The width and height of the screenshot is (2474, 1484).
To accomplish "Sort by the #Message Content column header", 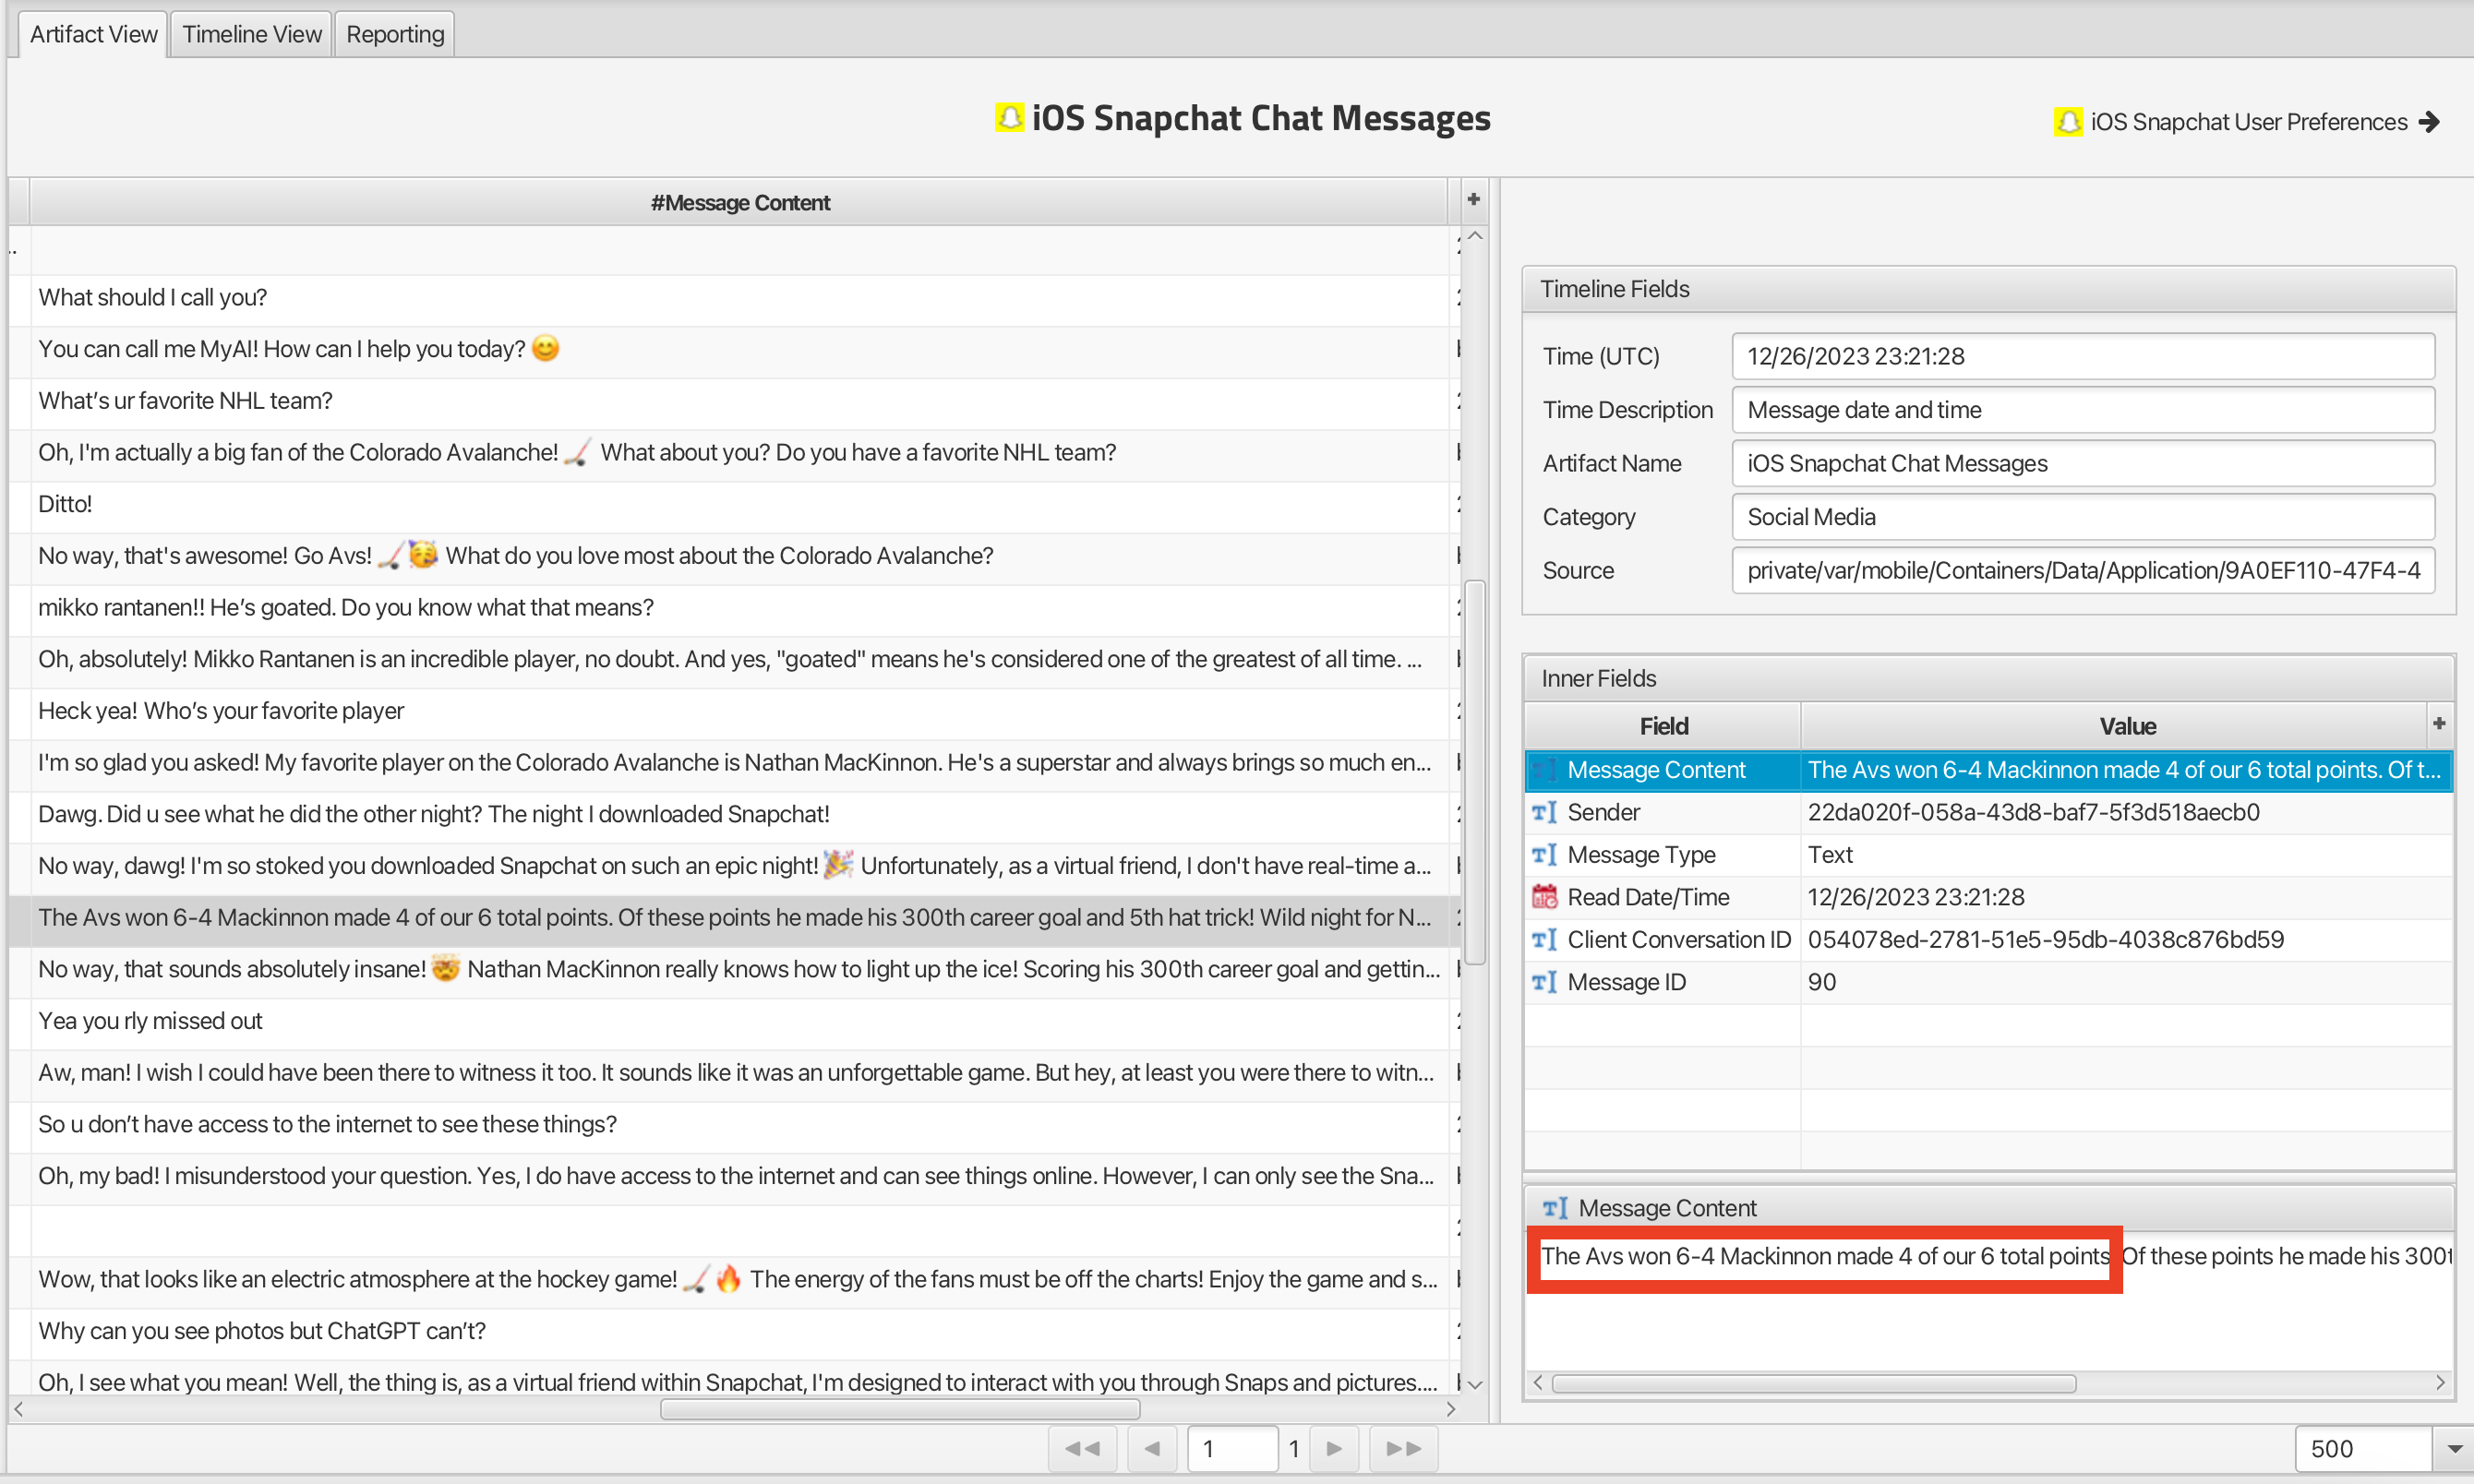I will [740, 202].
